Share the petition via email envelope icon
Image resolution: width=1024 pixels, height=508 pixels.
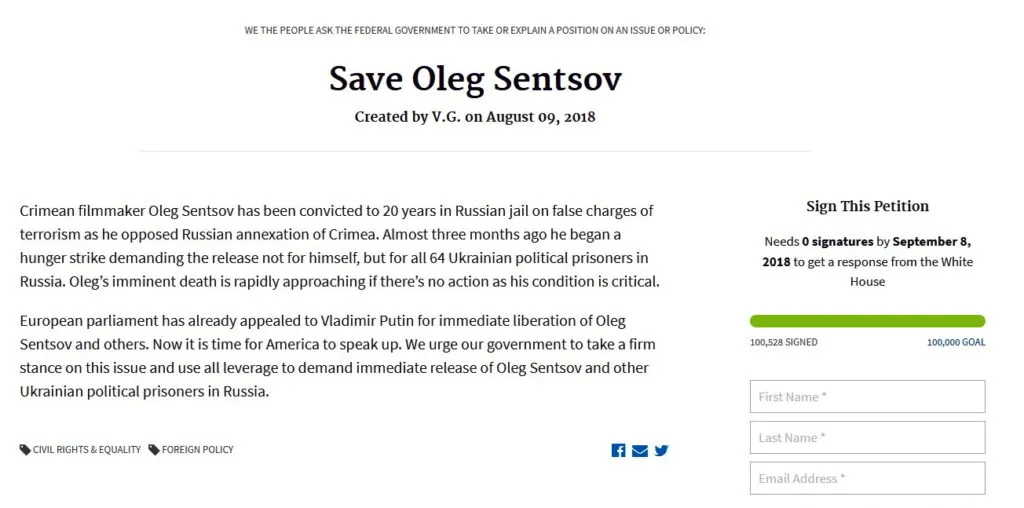(x=640, y=450)
